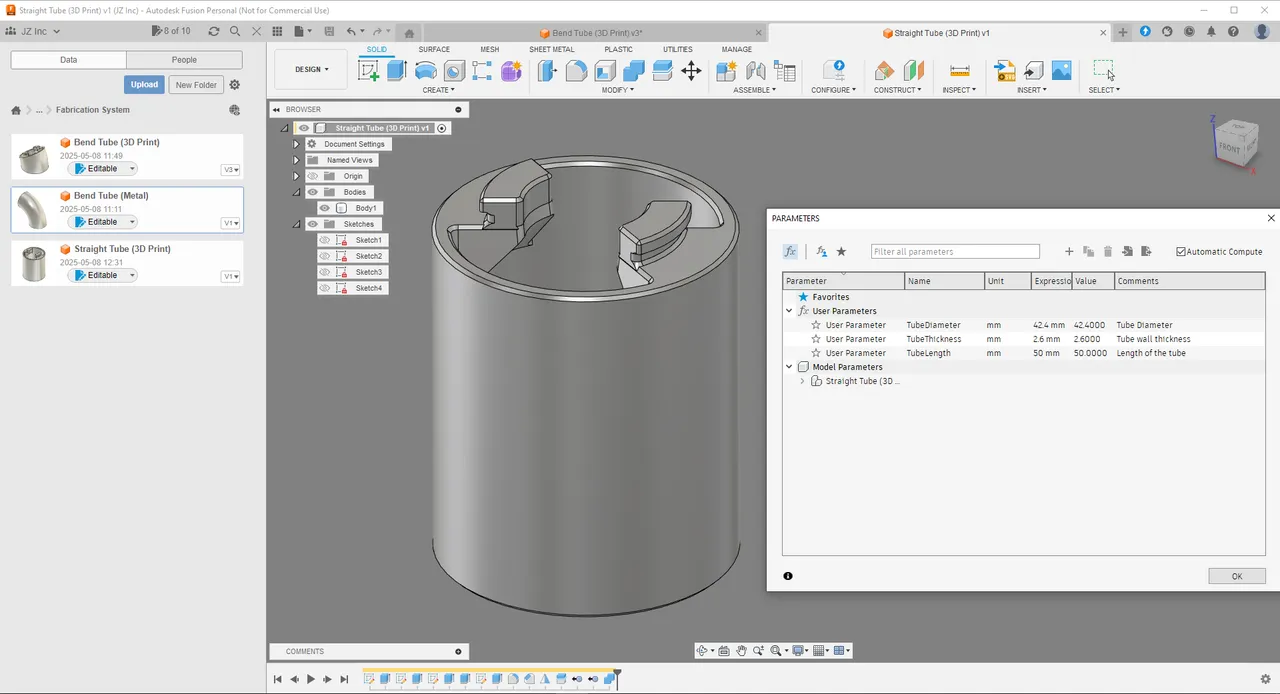The image size is (1280, 694).
Task: Show Sketch1 using its eye icon
Action: coord(325,240)
